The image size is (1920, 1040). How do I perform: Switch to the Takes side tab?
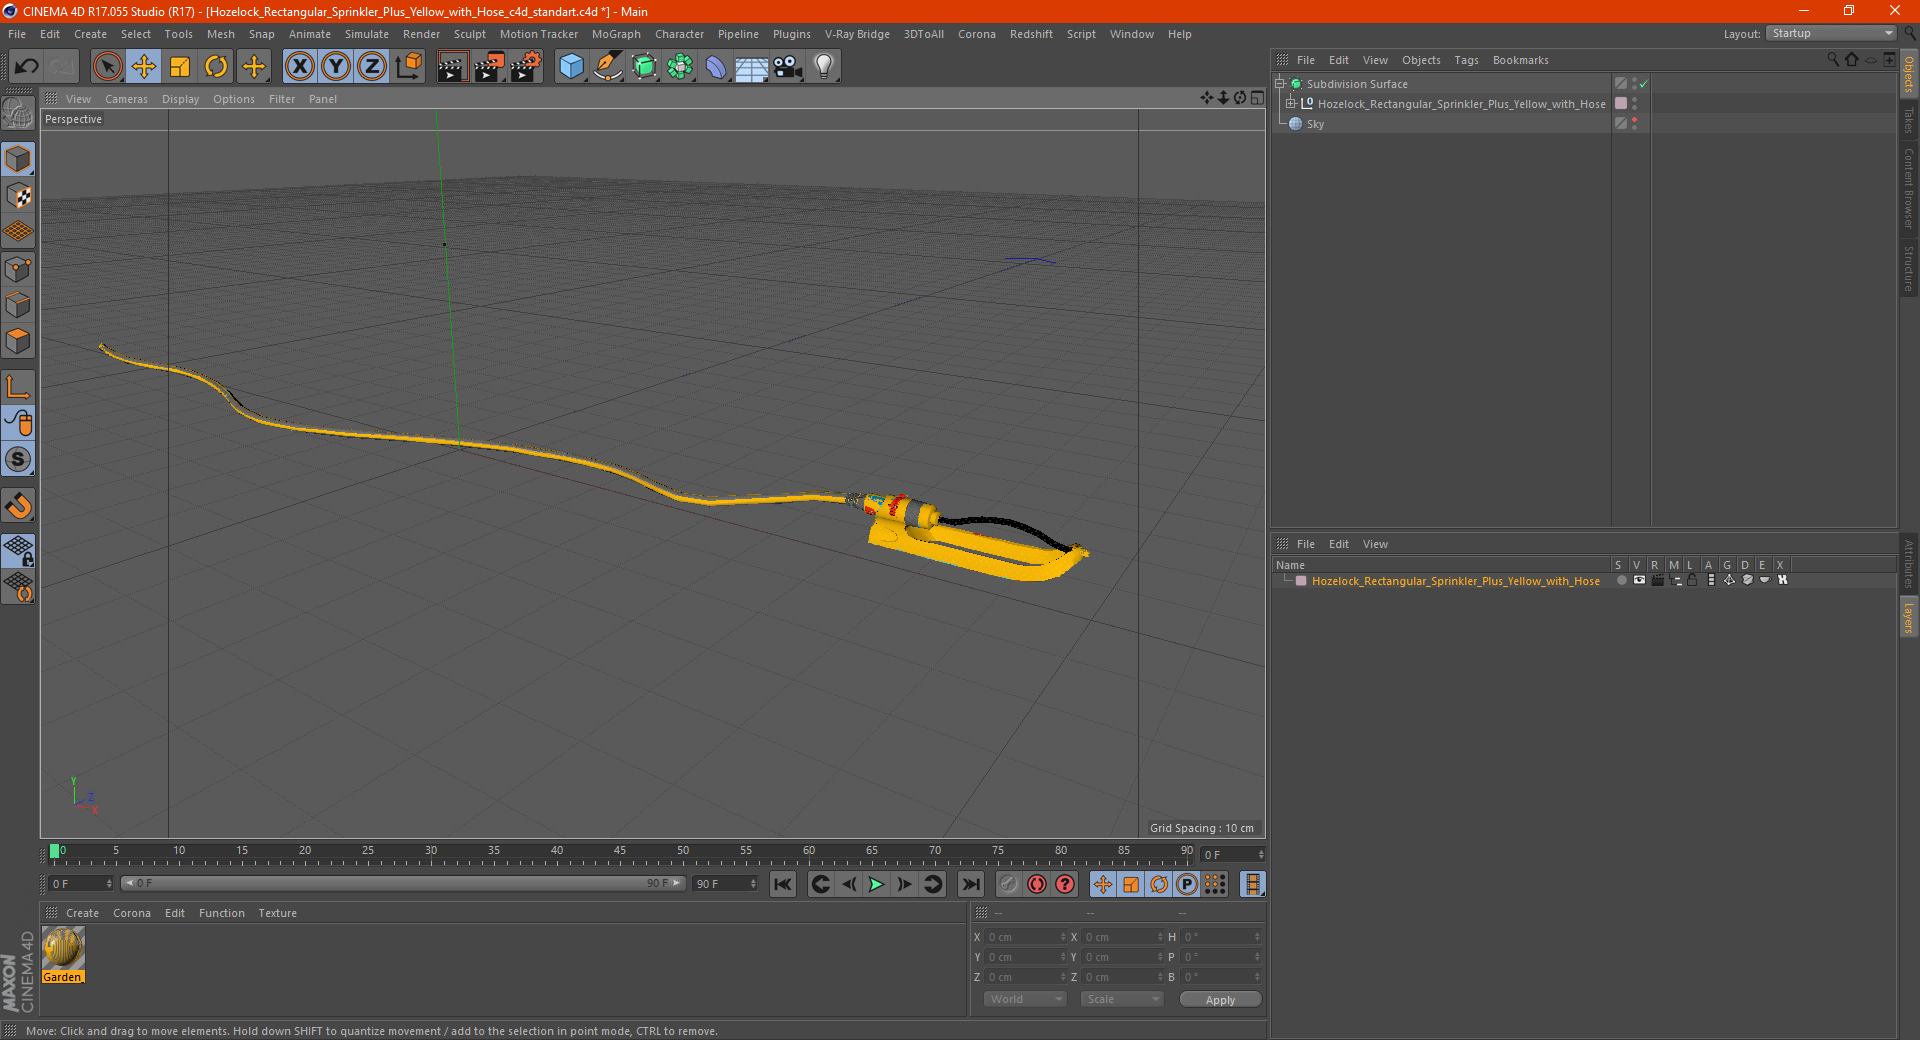pos(1908,121)
